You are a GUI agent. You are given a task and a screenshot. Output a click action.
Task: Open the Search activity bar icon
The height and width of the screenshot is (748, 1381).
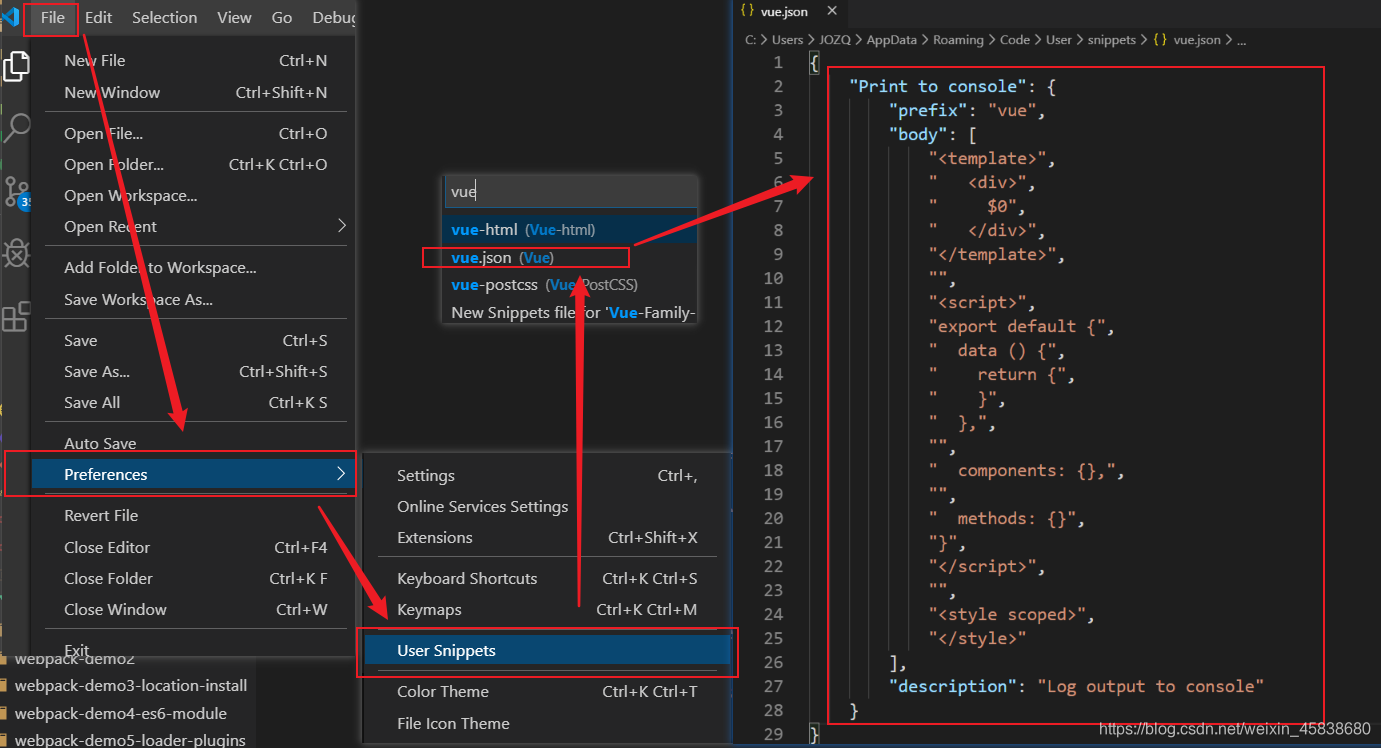click(16, 128)
